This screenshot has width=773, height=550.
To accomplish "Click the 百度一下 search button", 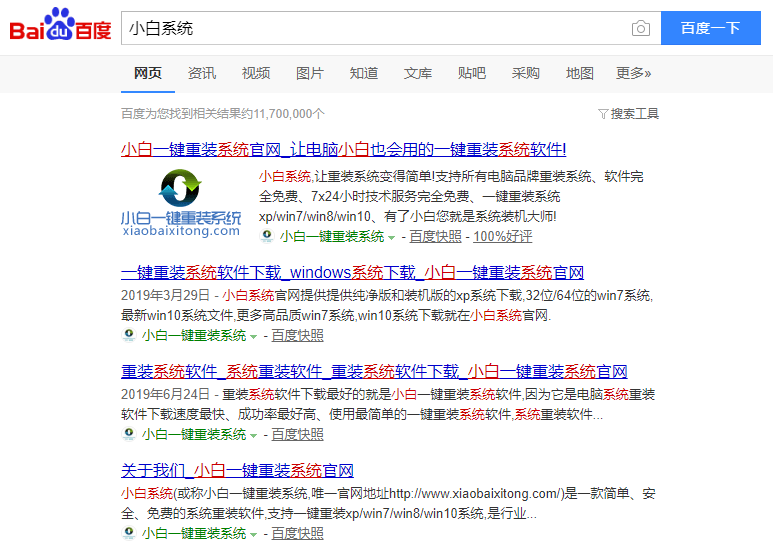I will click(x=710, y=28).
